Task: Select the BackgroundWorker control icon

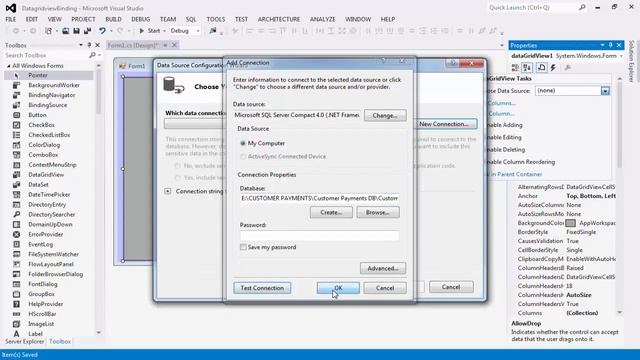Action: pos(16,85)
